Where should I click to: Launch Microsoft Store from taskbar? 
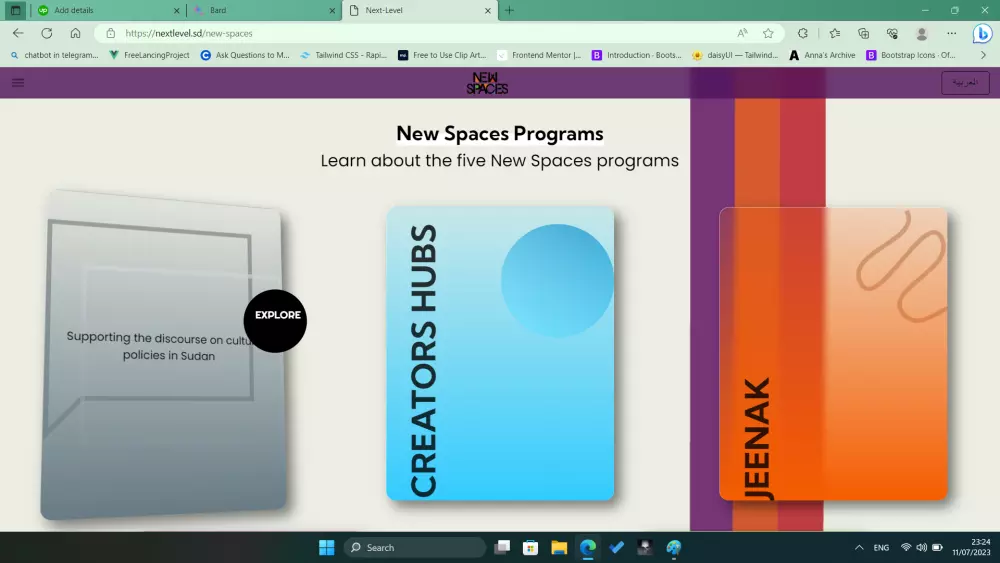point(531,547)
